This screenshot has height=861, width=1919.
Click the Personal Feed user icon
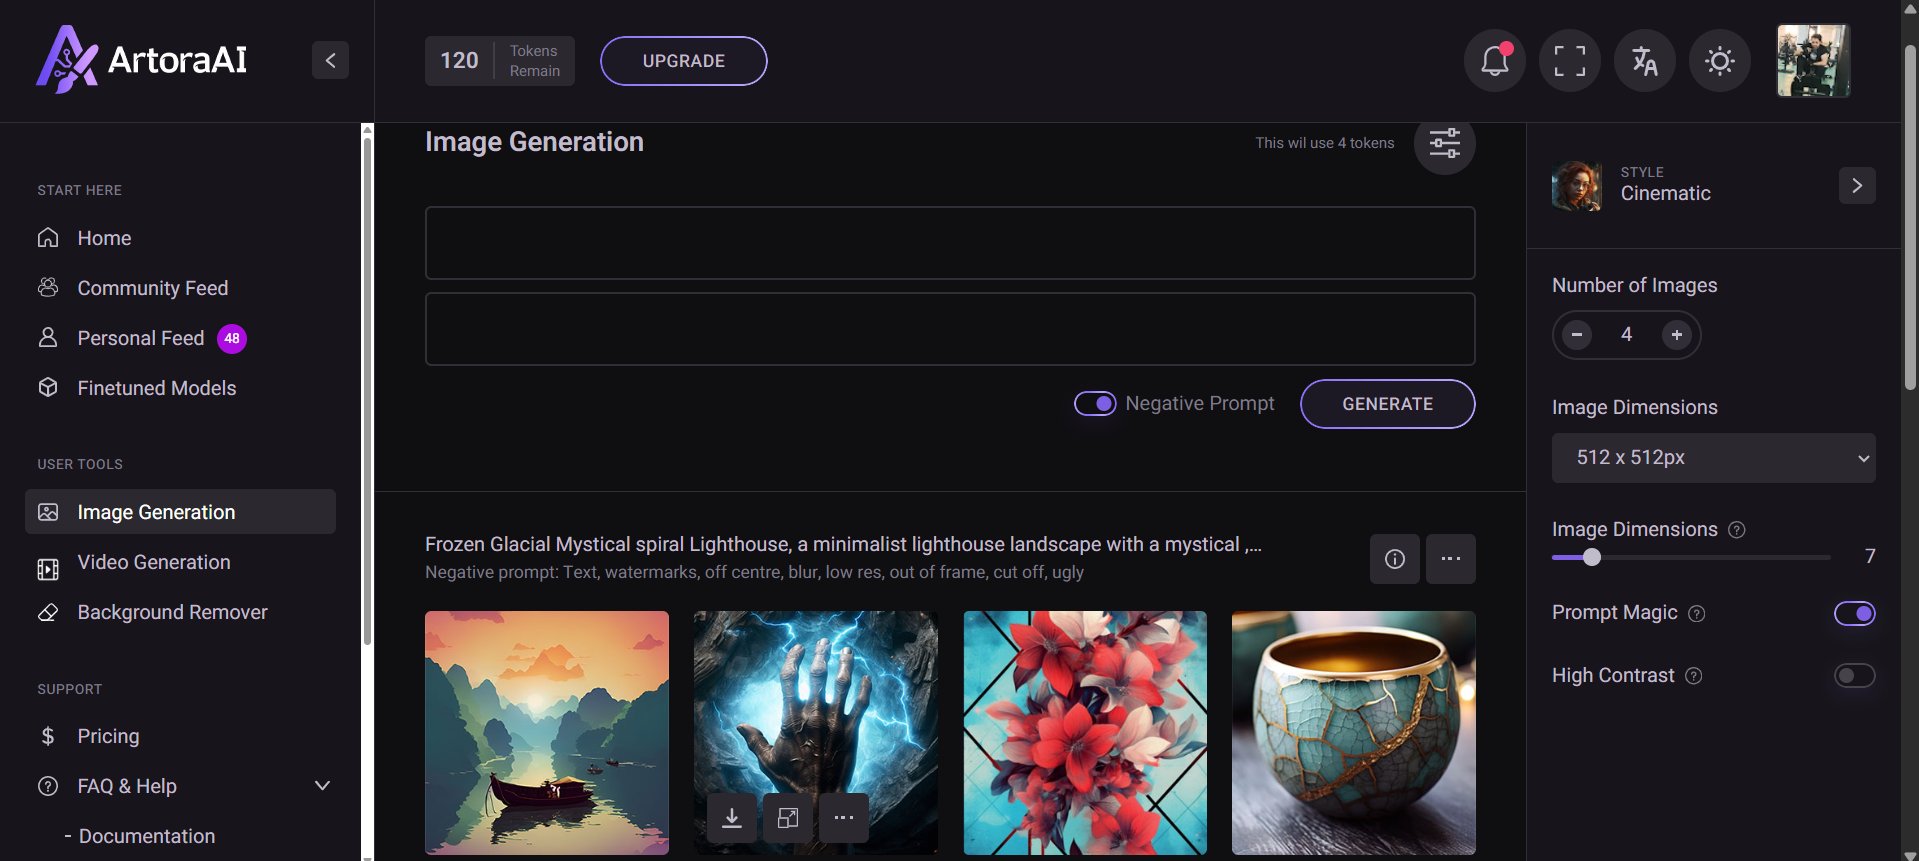[x=48, y=338]
